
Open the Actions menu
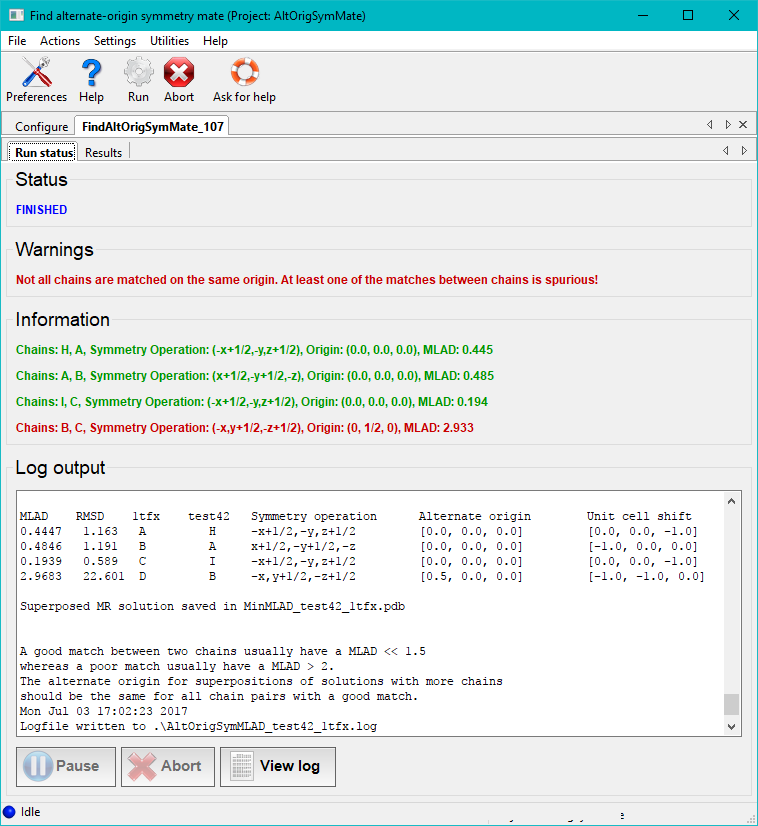coord(60,41)
